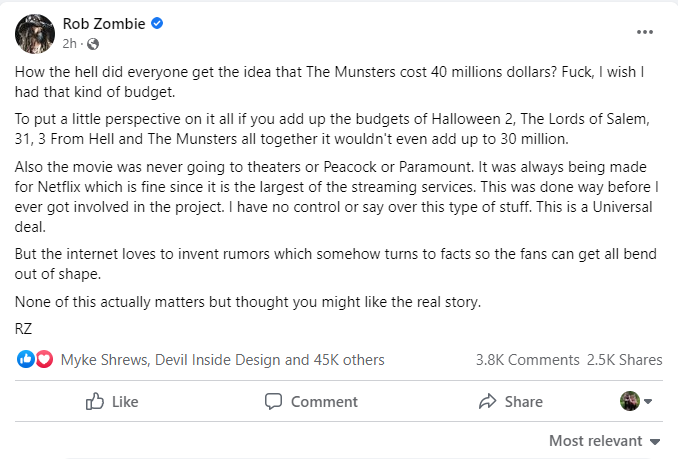Viewport: 678px width, 459px height.
Task: Open Rob Zombie's profile picture
Action: click(x=34, y=33)
